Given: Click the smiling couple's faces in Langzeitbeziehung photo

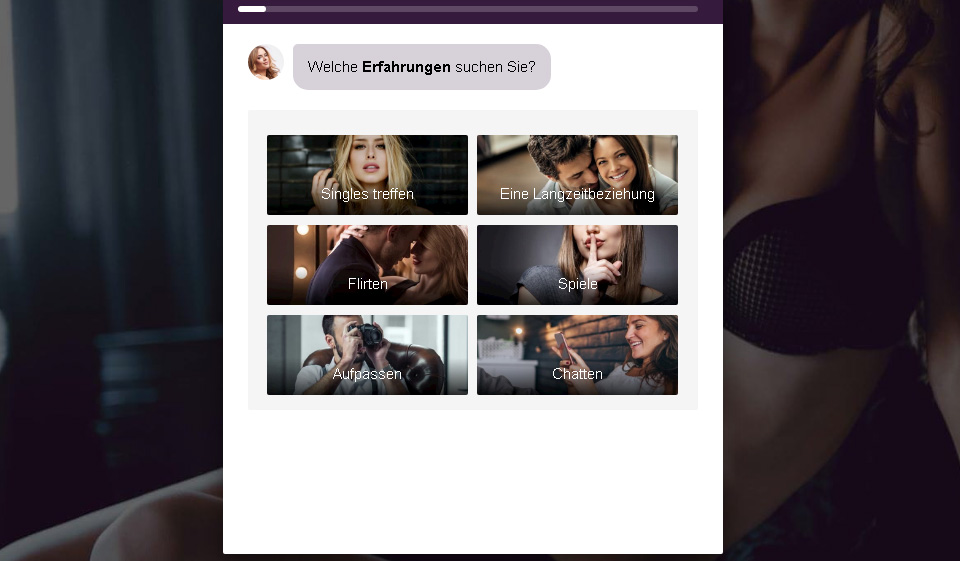Looking at the screenshot, I should 580,157.
